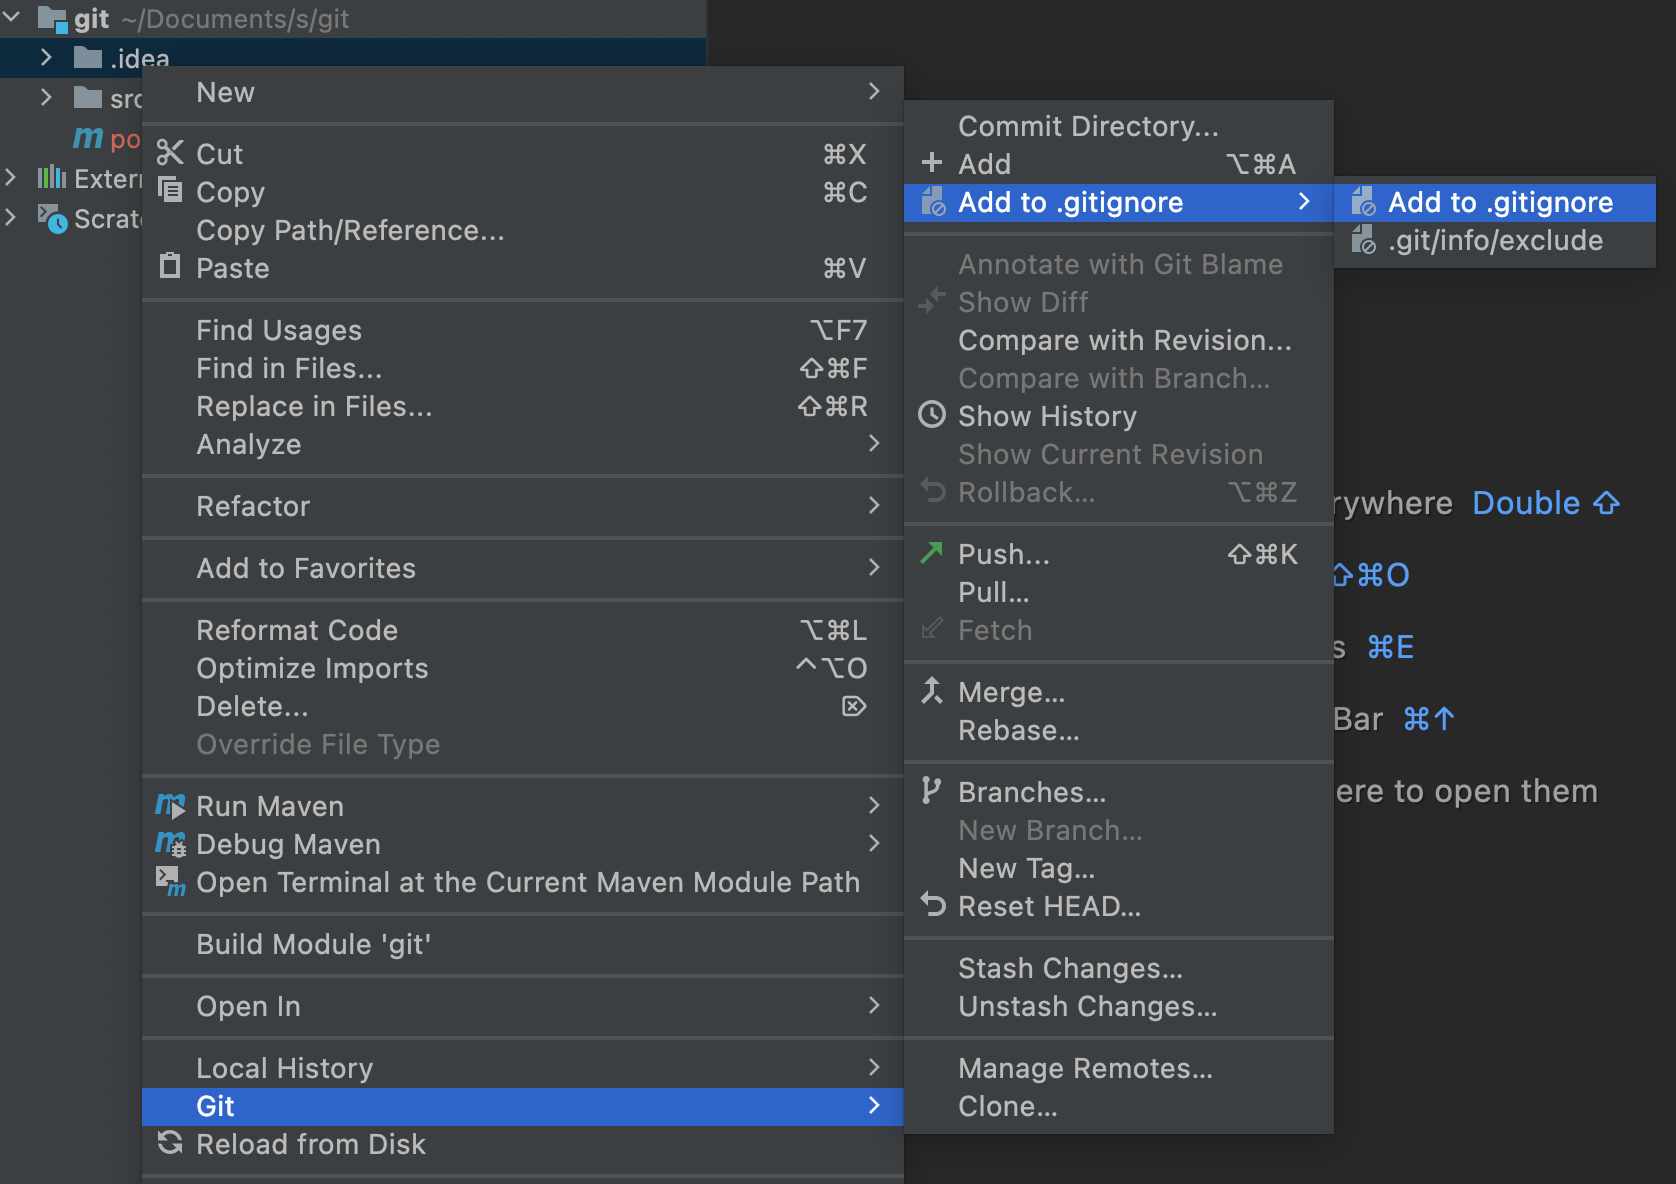
Task: Collapse the git project root node
Action: click(12, 18)
